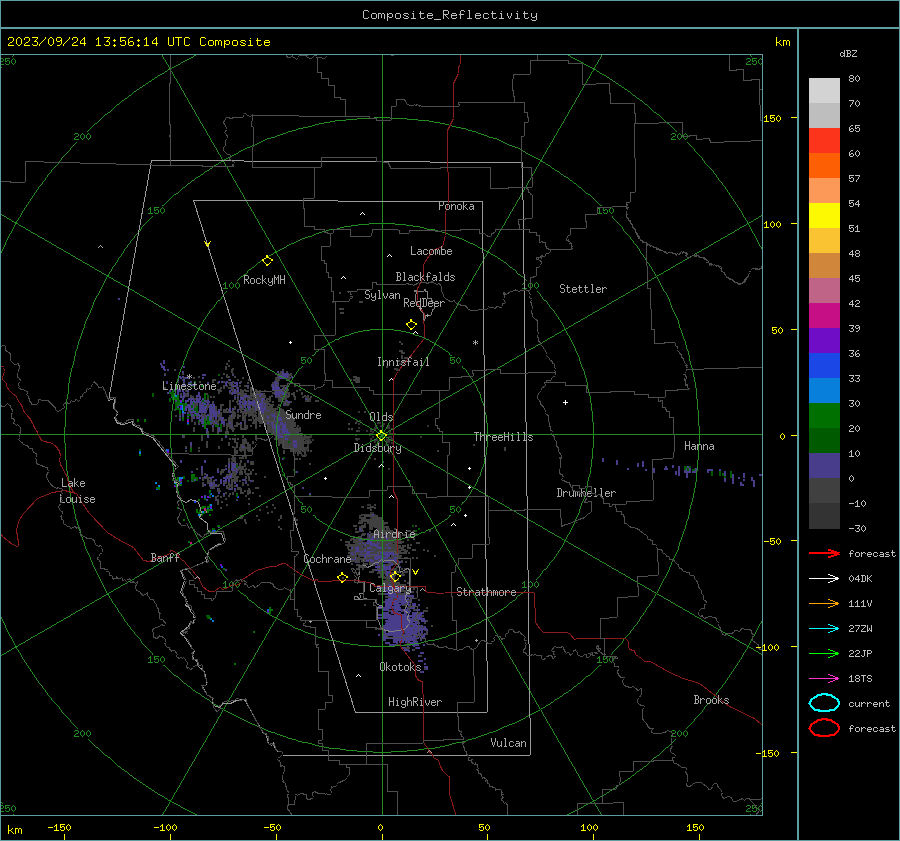Click the magenta 18TS arrow in legend
This screenshot has height=841, width=900.
(x=824, y=679)
